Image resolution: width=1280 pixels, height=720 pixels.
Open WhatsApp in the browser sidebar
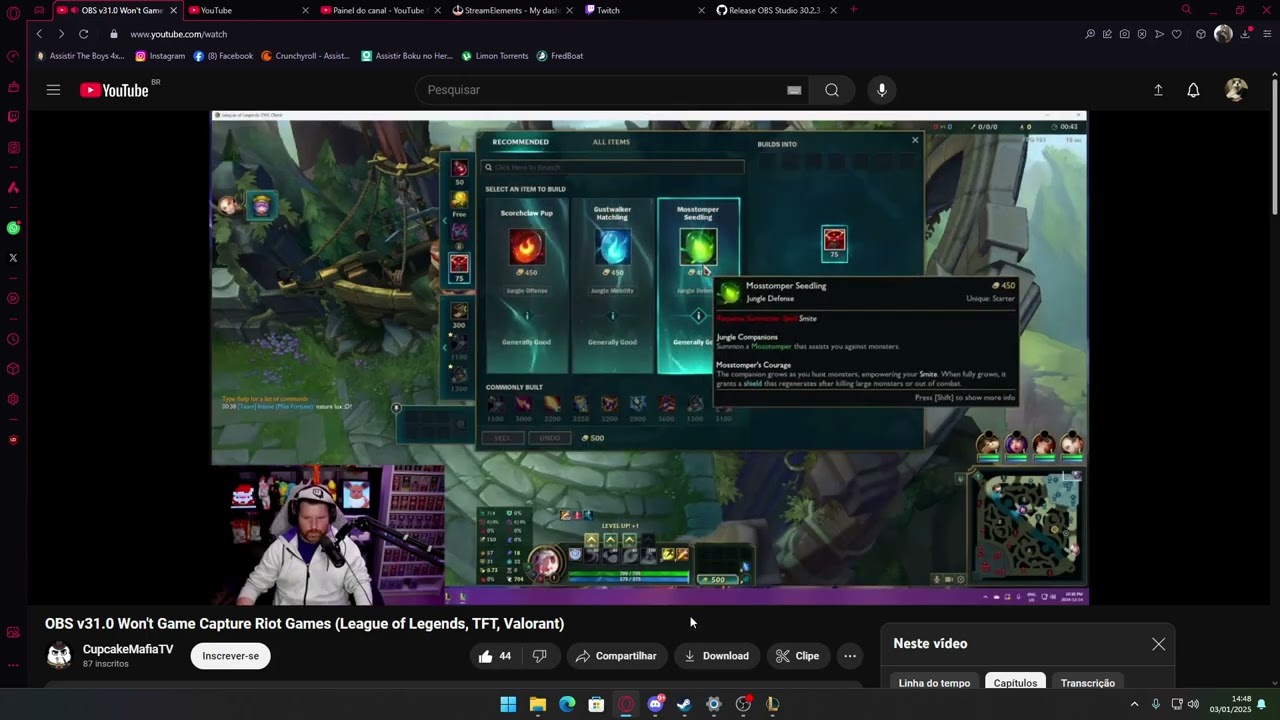pyautogui.click(x=13, y=228)
